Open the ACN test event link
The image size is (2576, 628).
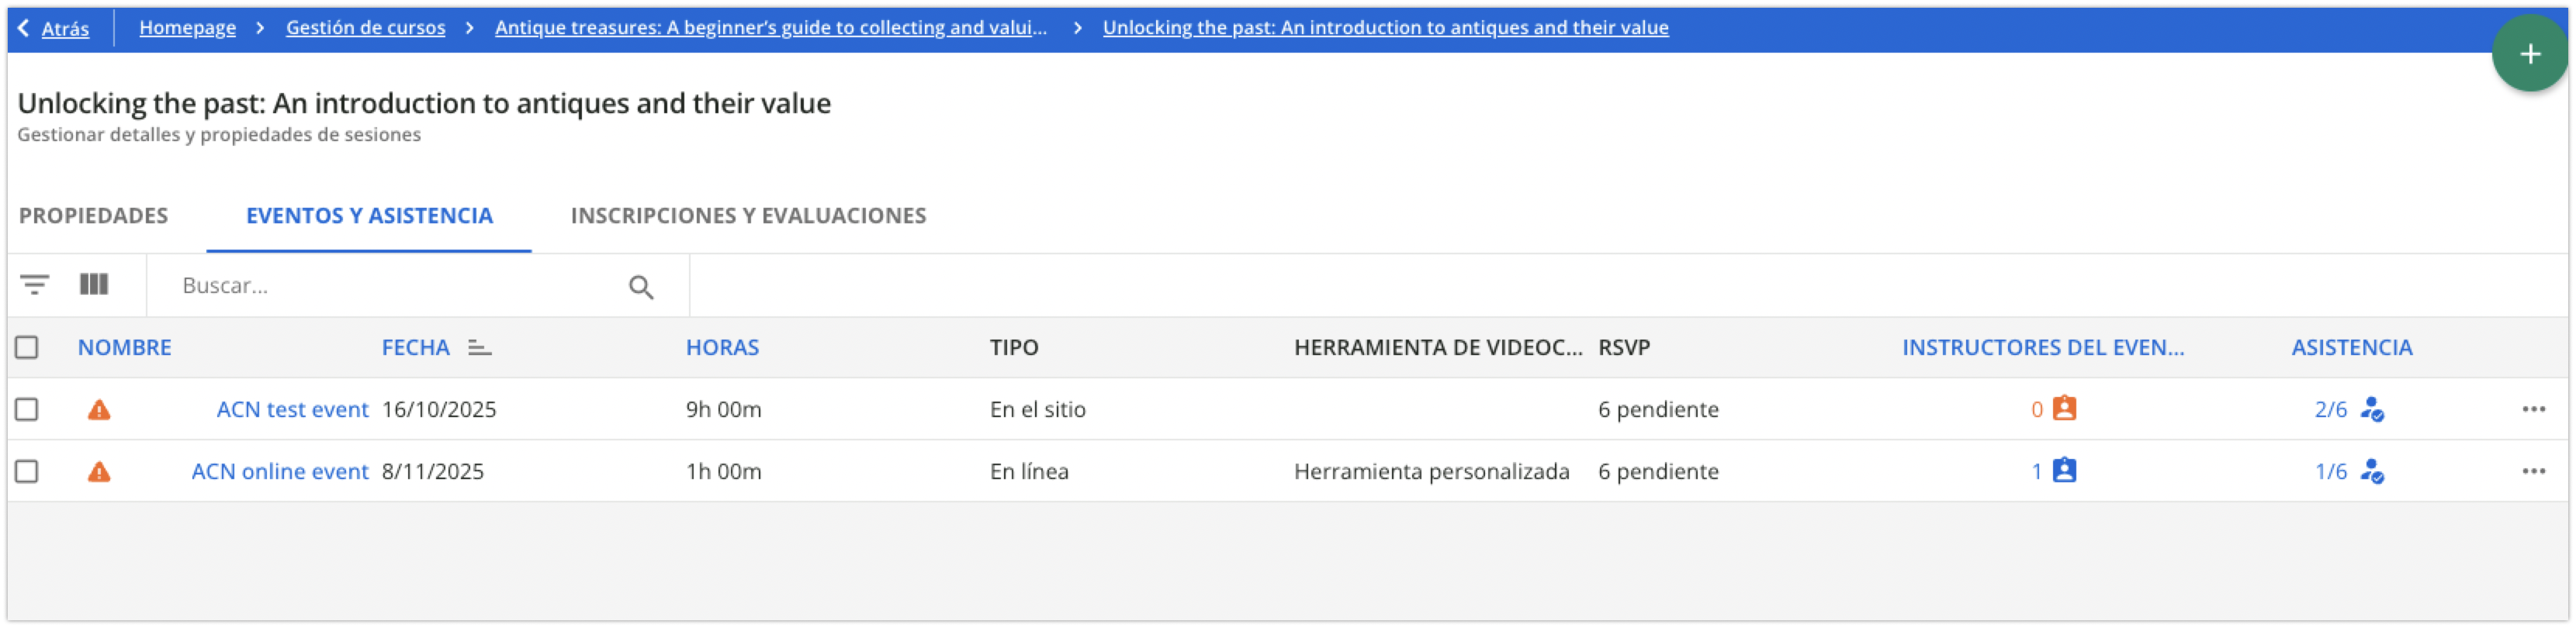coord(291,409)
